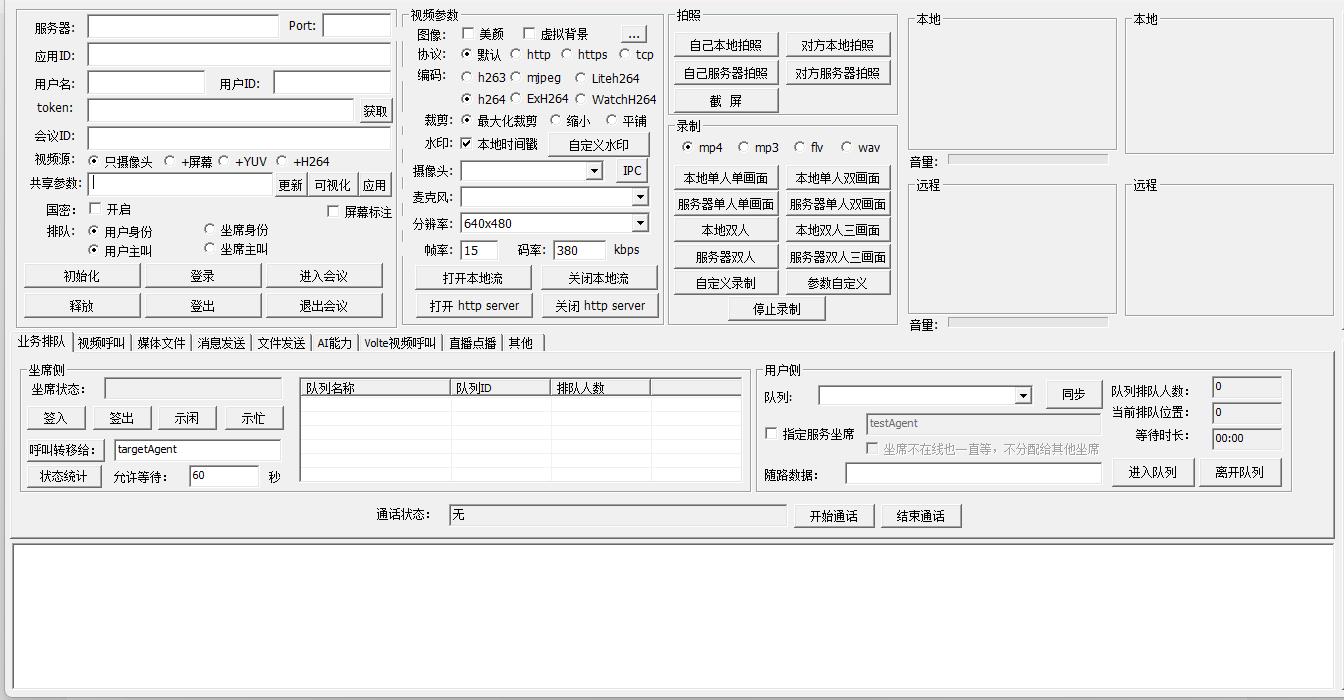Select the +屏幕 video source option
Image resolution: width=1344 pixels, height=700 pixels.
click(170, 161)
